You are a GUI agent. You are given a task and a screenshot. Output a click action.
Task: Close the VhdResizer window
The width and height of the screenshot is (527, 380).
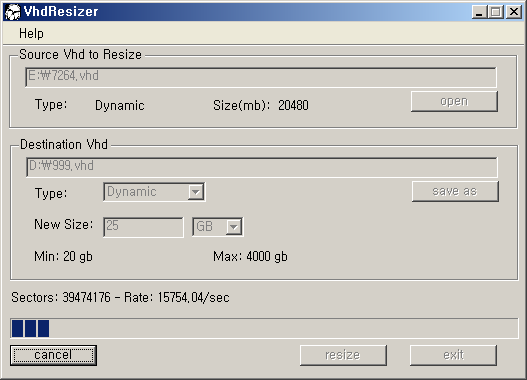514,12
